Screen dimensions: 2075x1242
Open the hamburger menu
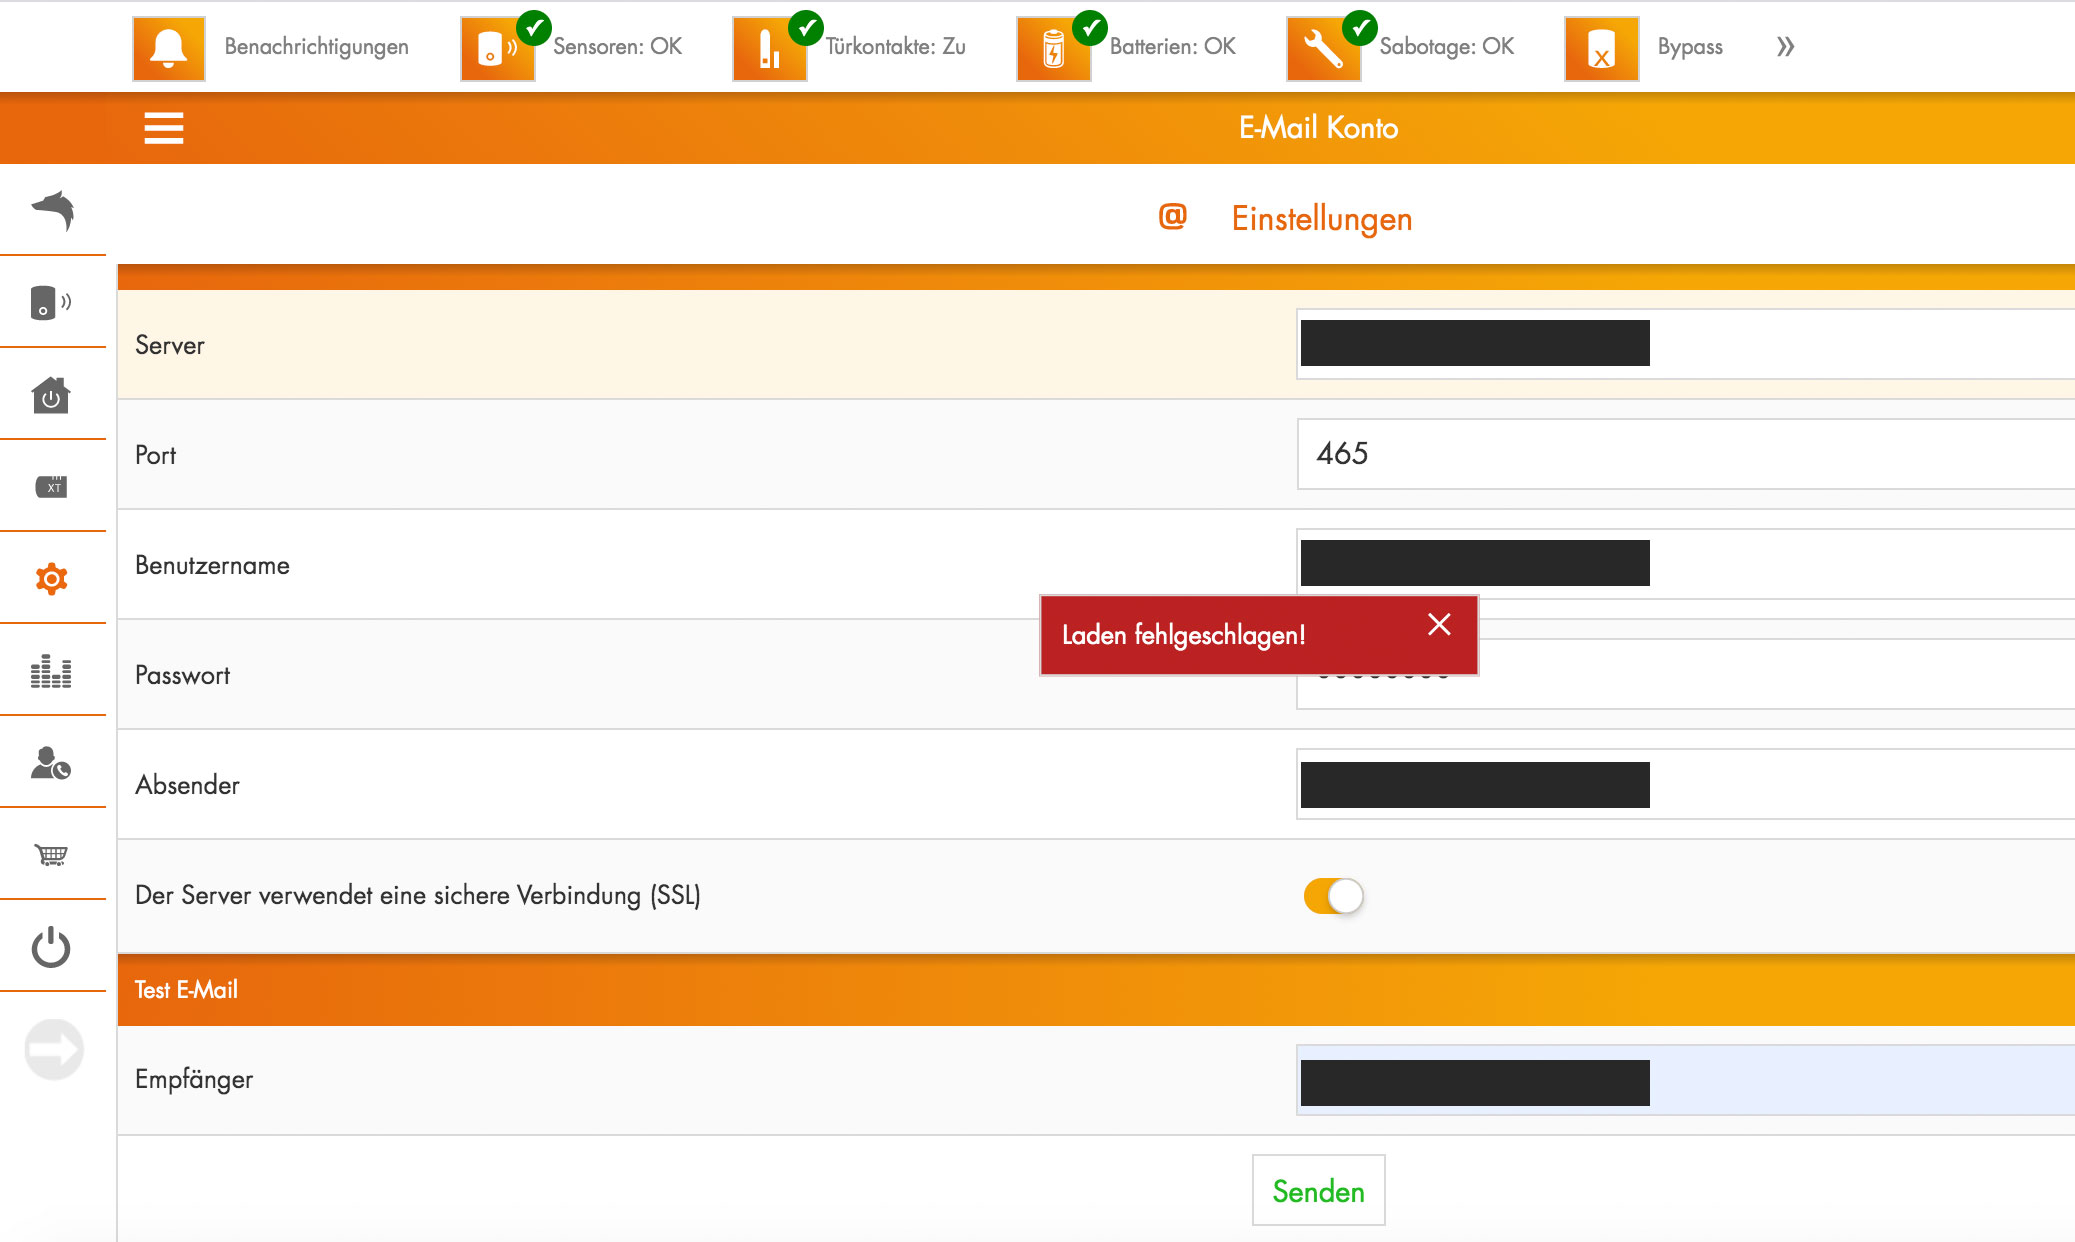164,128
